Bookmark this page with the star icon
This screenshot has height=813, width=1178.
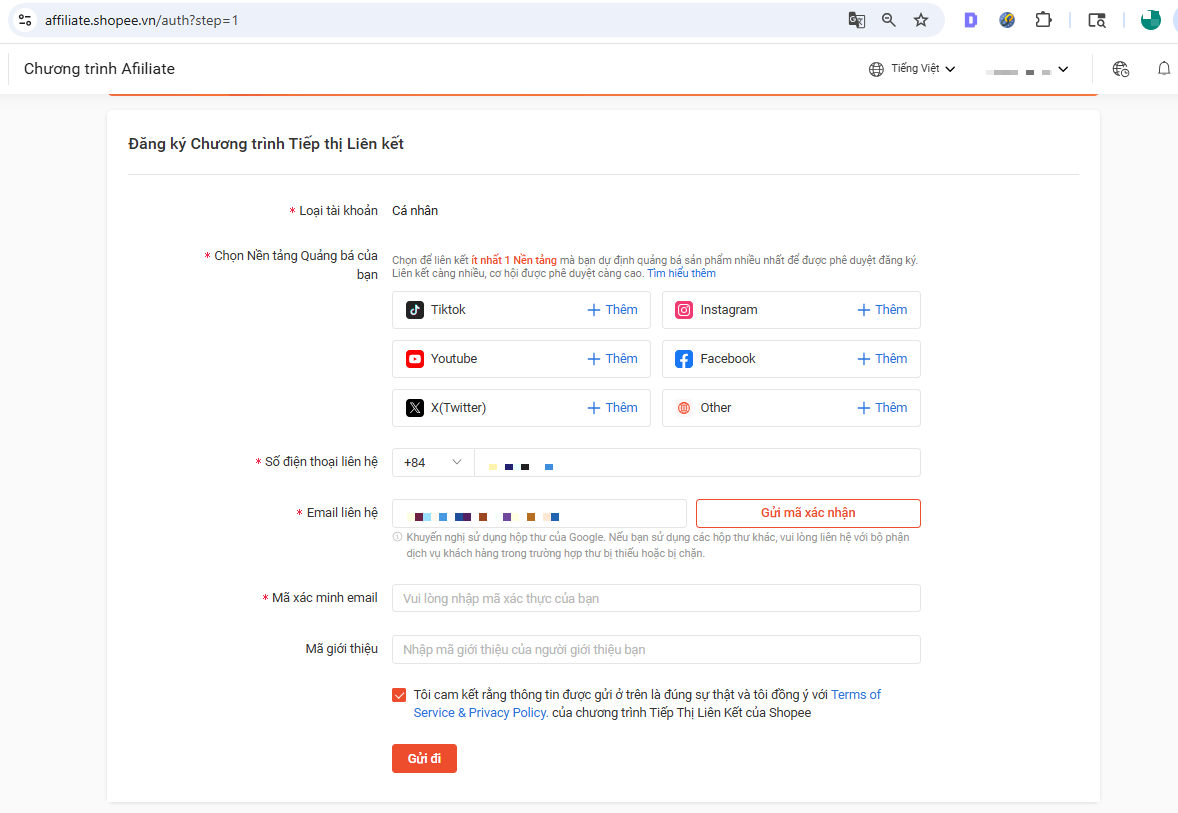coord(921,20)
